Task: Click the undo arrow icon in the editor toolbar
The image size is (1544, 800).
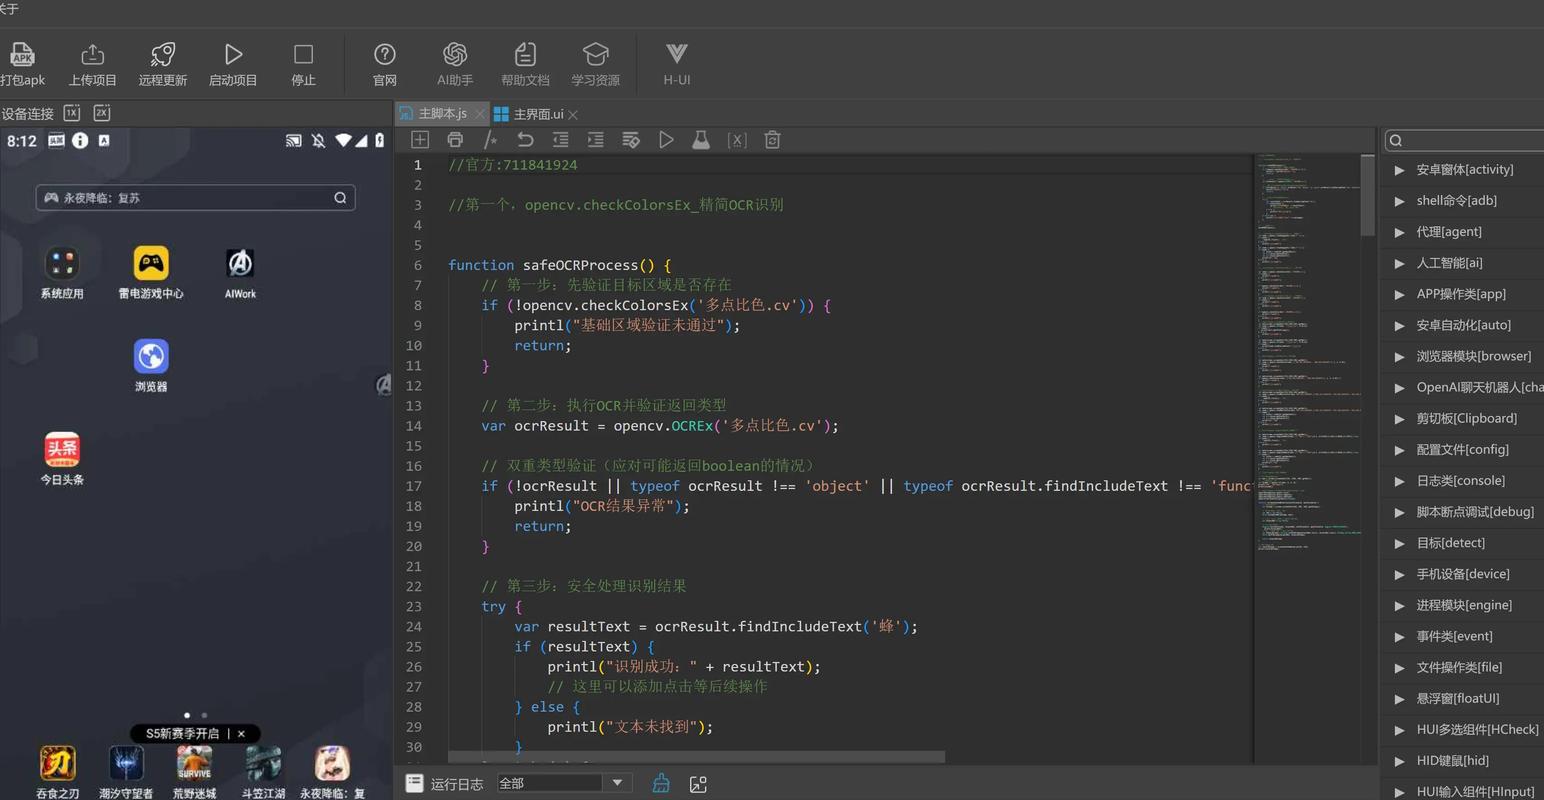Action: (x=525, y=140)
